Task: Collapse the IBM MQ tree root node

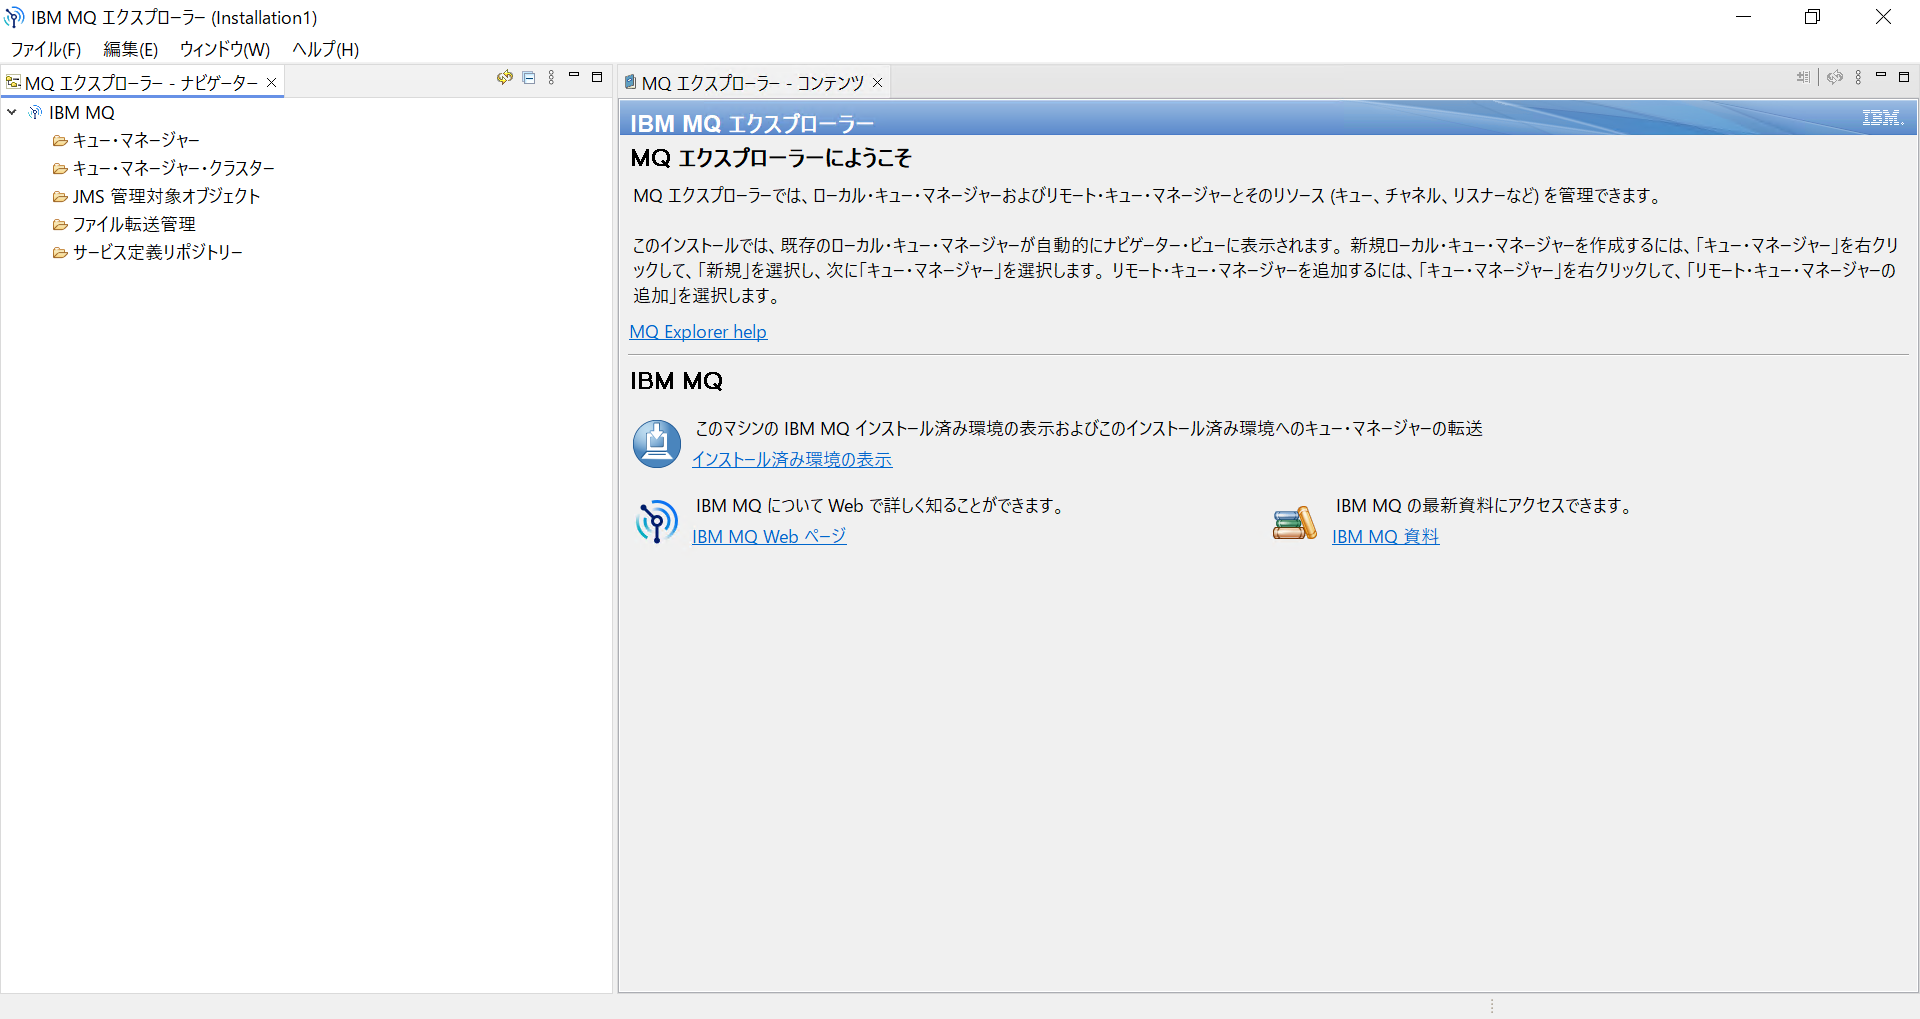Action: click(x=12, y=113)
